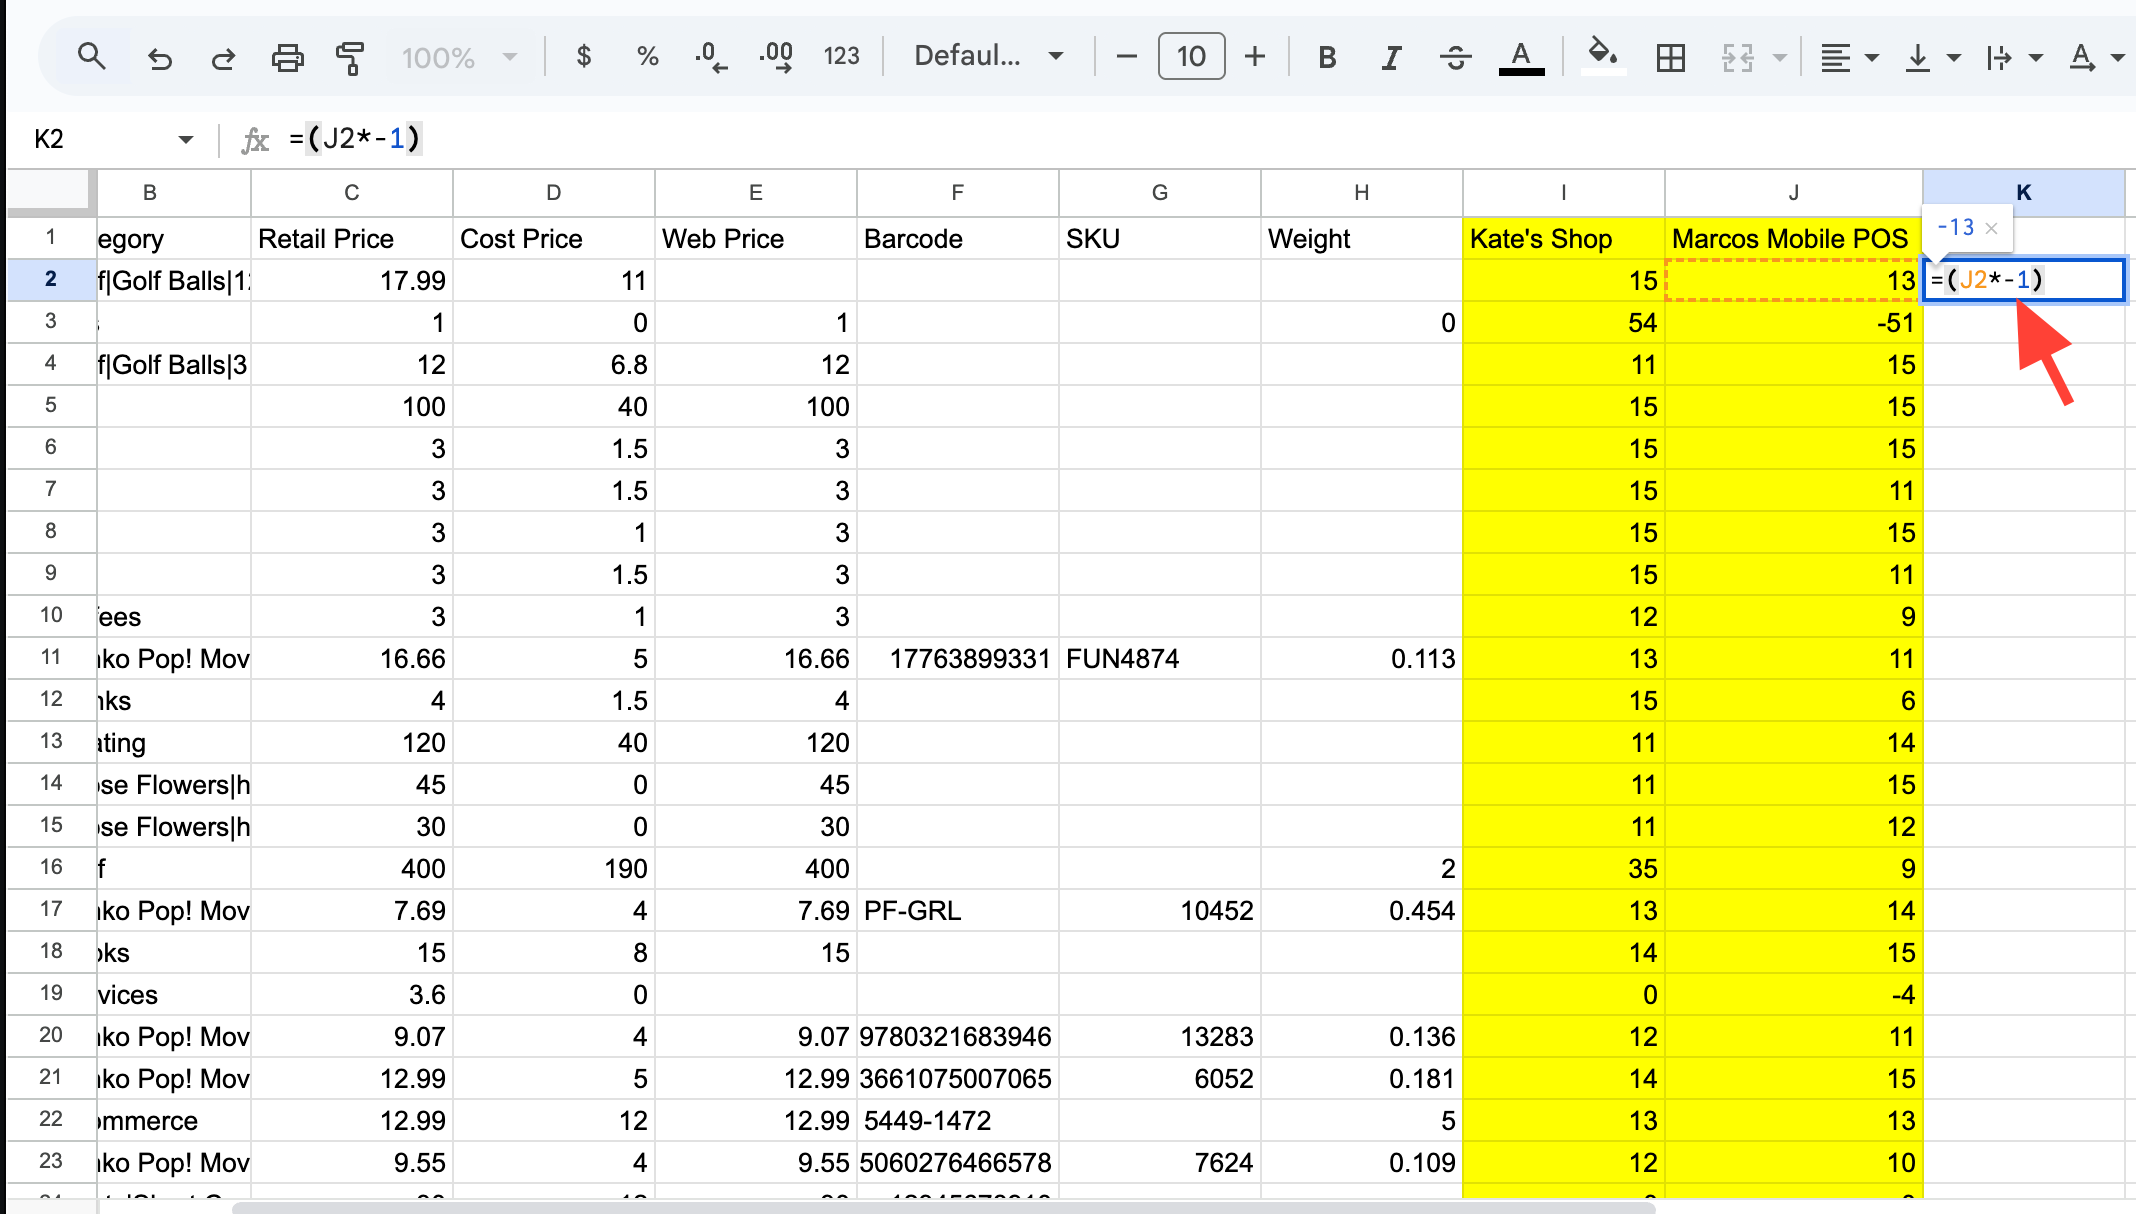Format as currency with dollar icon
The width and height of the screenshot is (2136, 1214).
coord(584,56)
